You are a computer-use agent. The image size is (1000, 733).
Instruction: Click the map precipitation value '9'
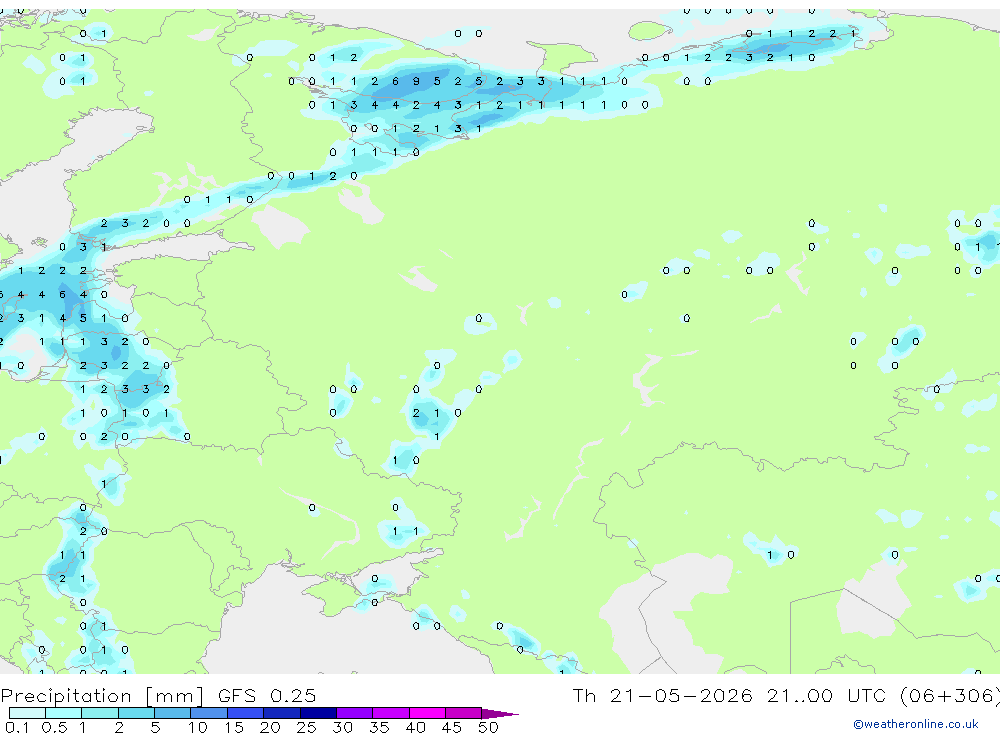[x=416, y=82]
